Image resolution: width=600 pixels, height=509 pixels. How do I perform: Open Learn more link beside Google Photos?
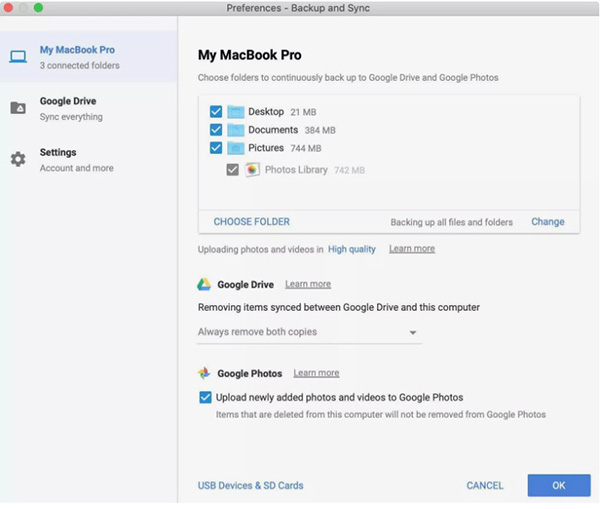(x=316, y=373)
